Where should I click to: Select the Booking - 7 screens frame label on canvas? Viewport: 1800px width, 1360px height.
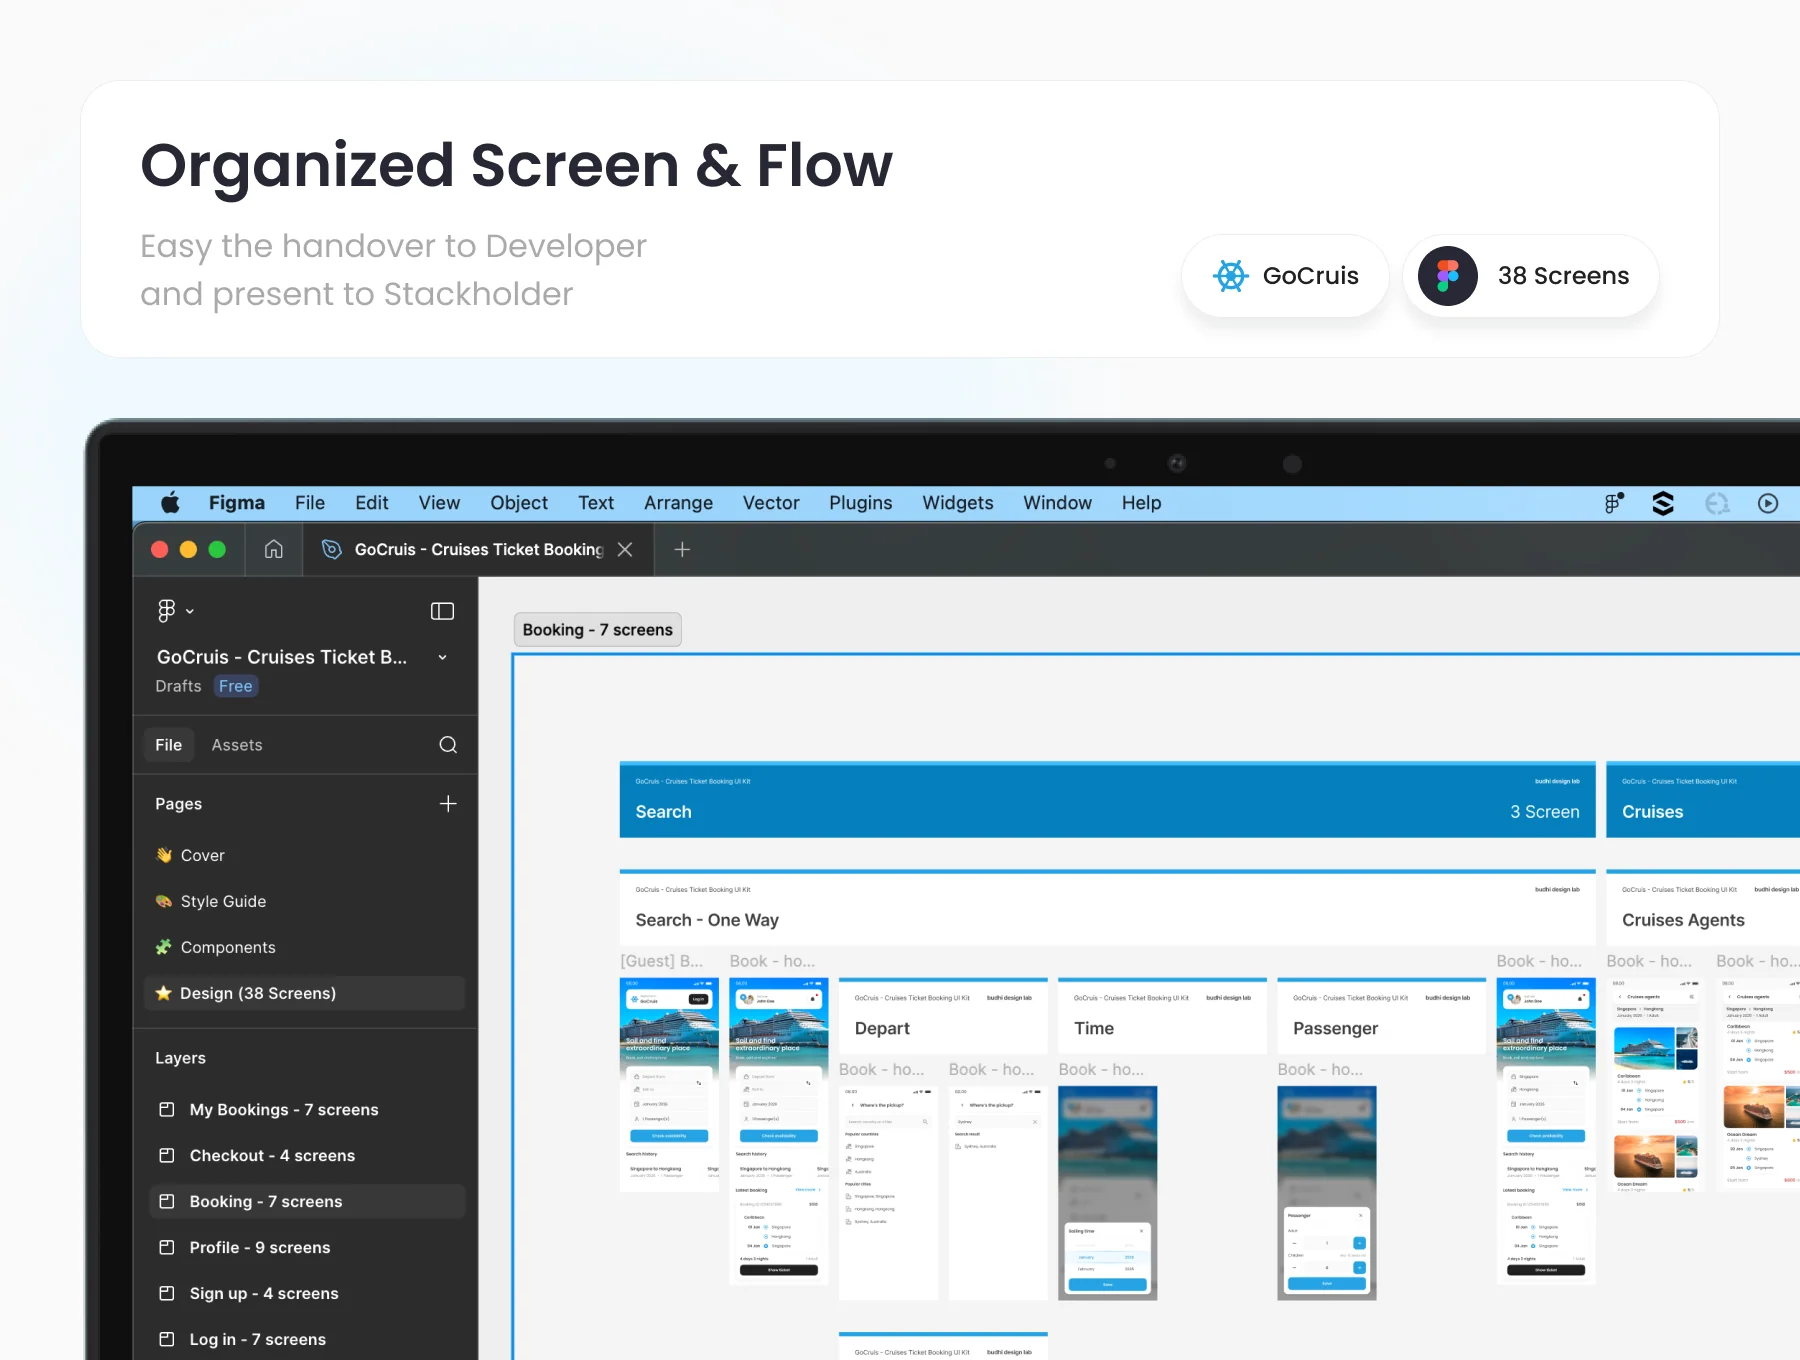(597, 630)
